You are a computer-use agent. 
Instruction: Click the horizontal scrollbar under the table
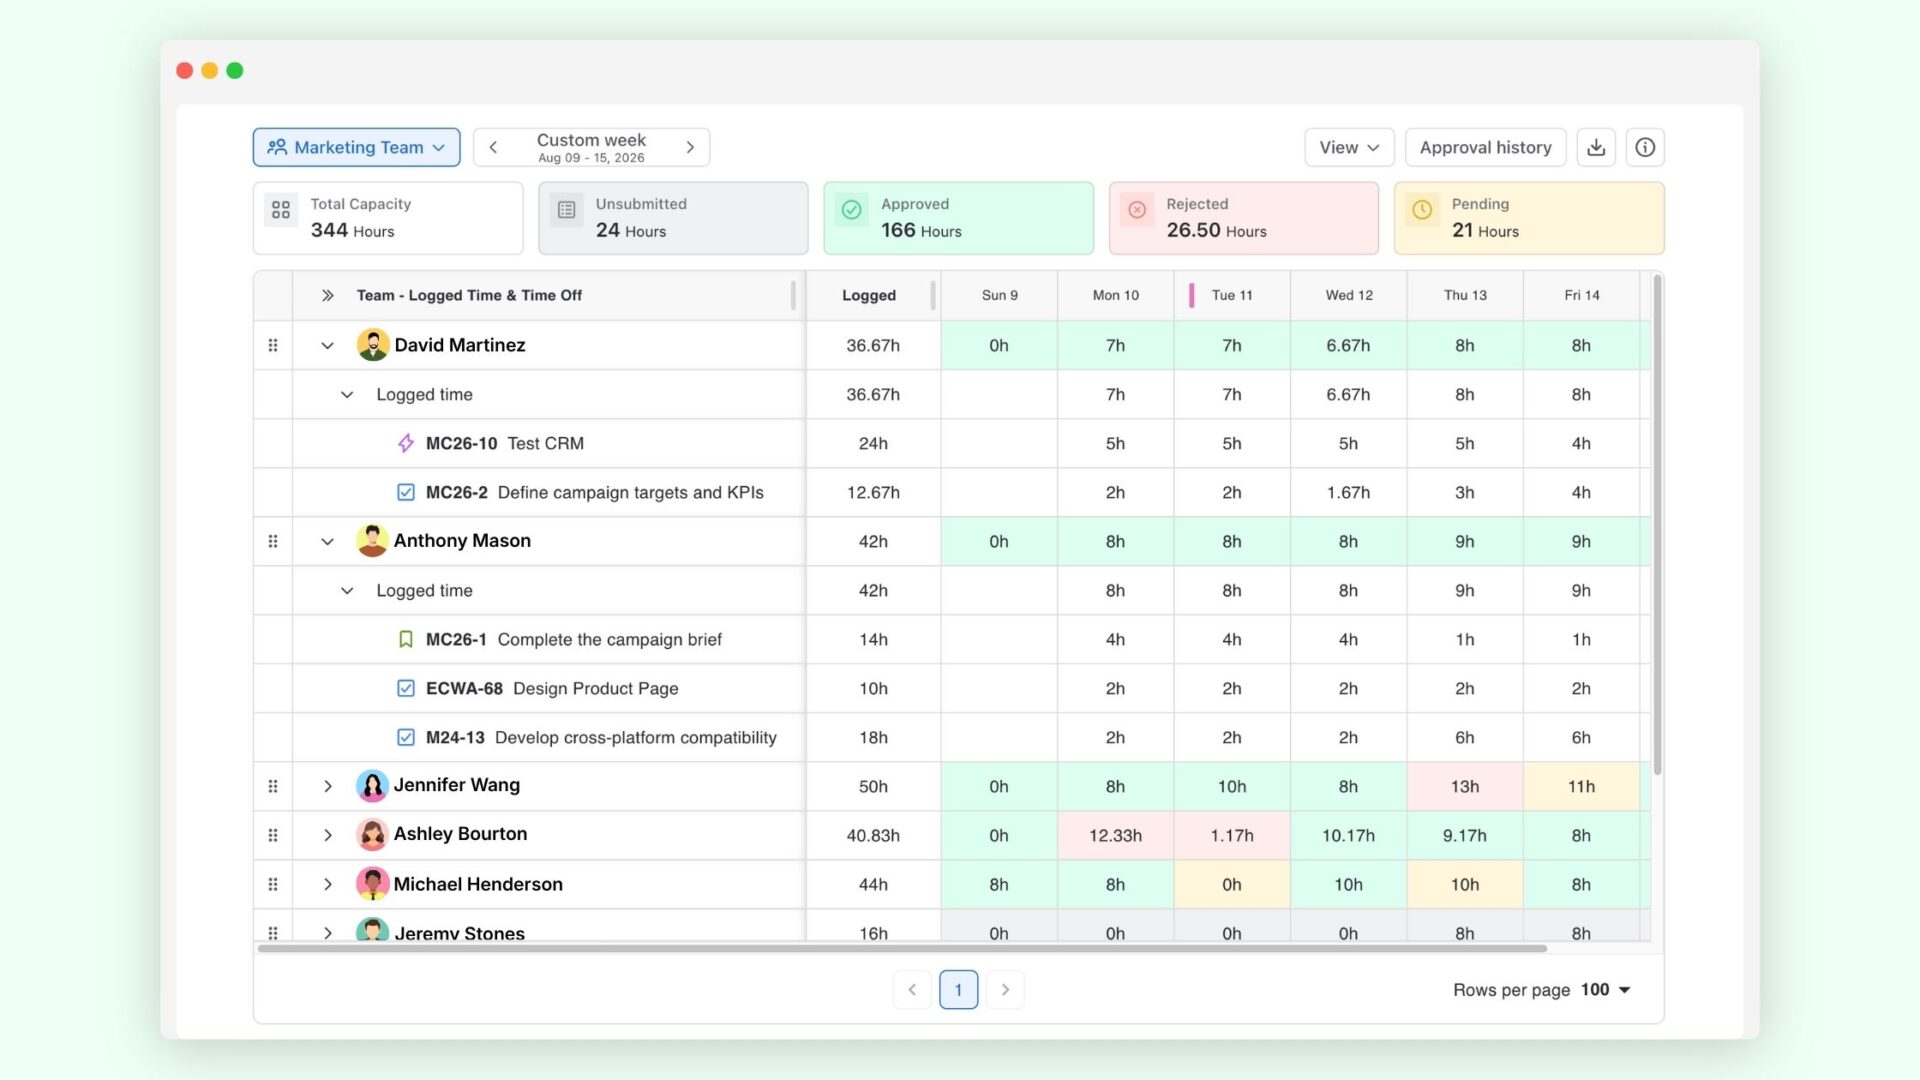[x=902, y=948]
